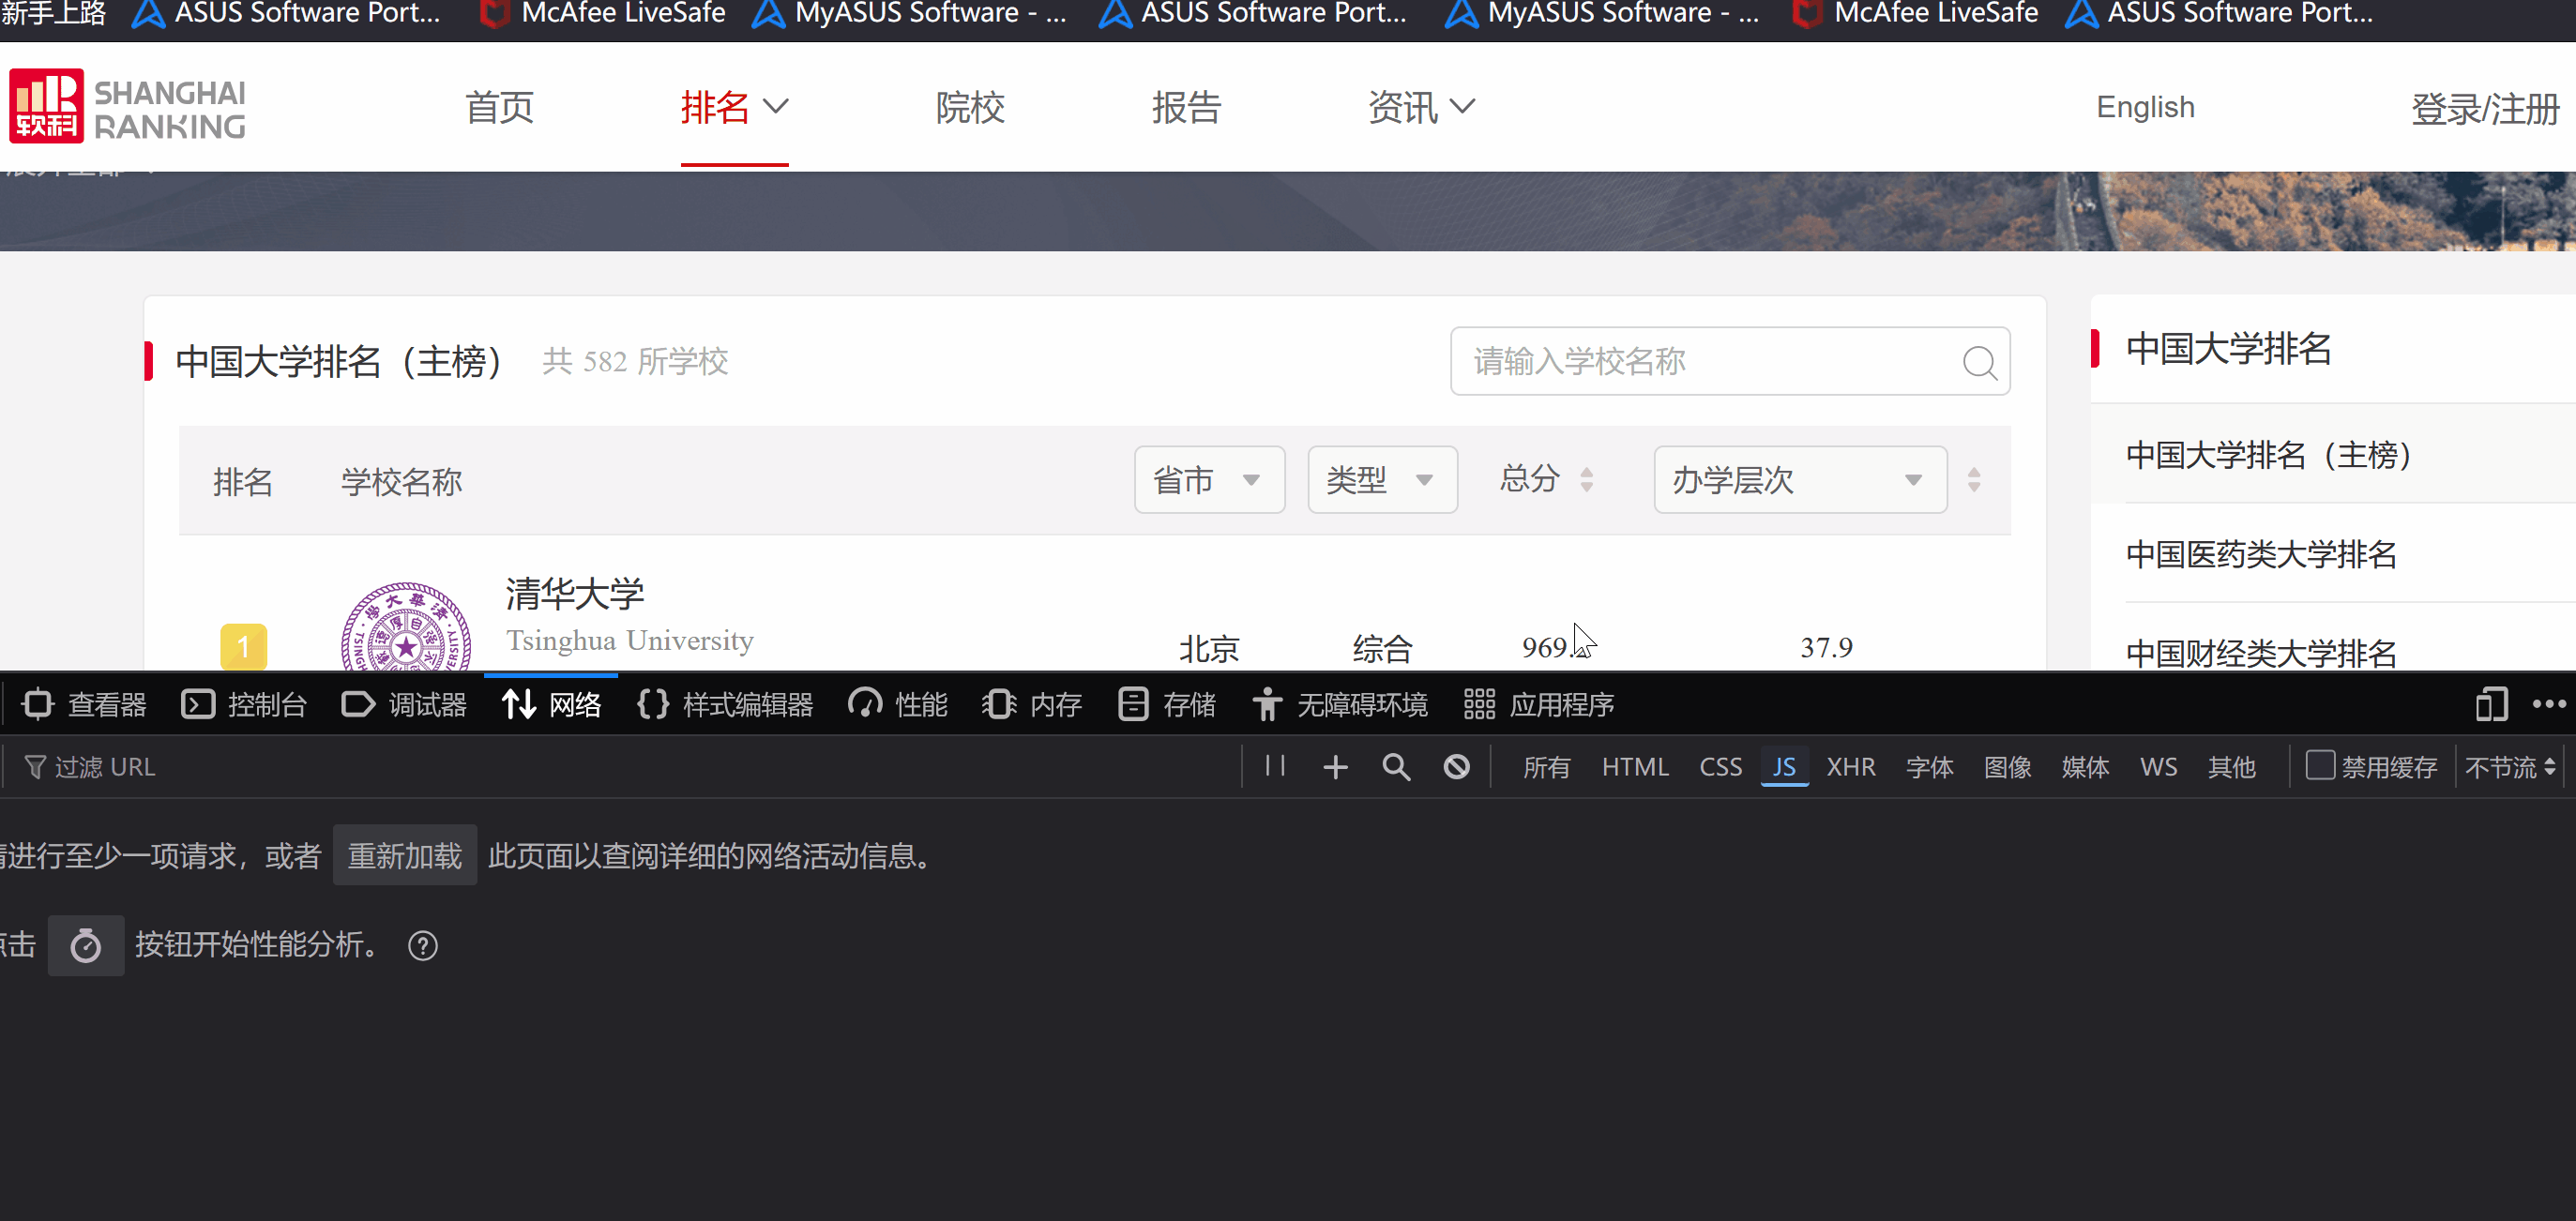Open devtools more options ellipsis menu
The height and width of the screenshot is (1221, 2576).
[2548, 704]
